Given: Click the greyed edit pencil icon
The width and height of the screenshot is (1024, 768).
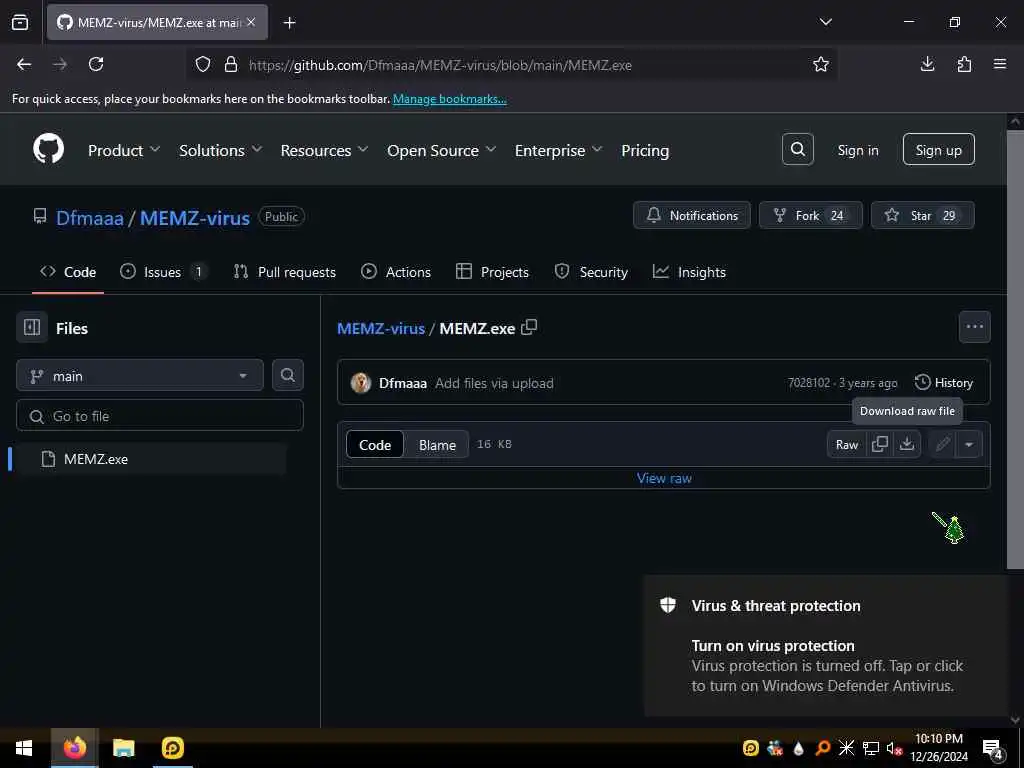Looking at the screenshot, I should 942,445.
